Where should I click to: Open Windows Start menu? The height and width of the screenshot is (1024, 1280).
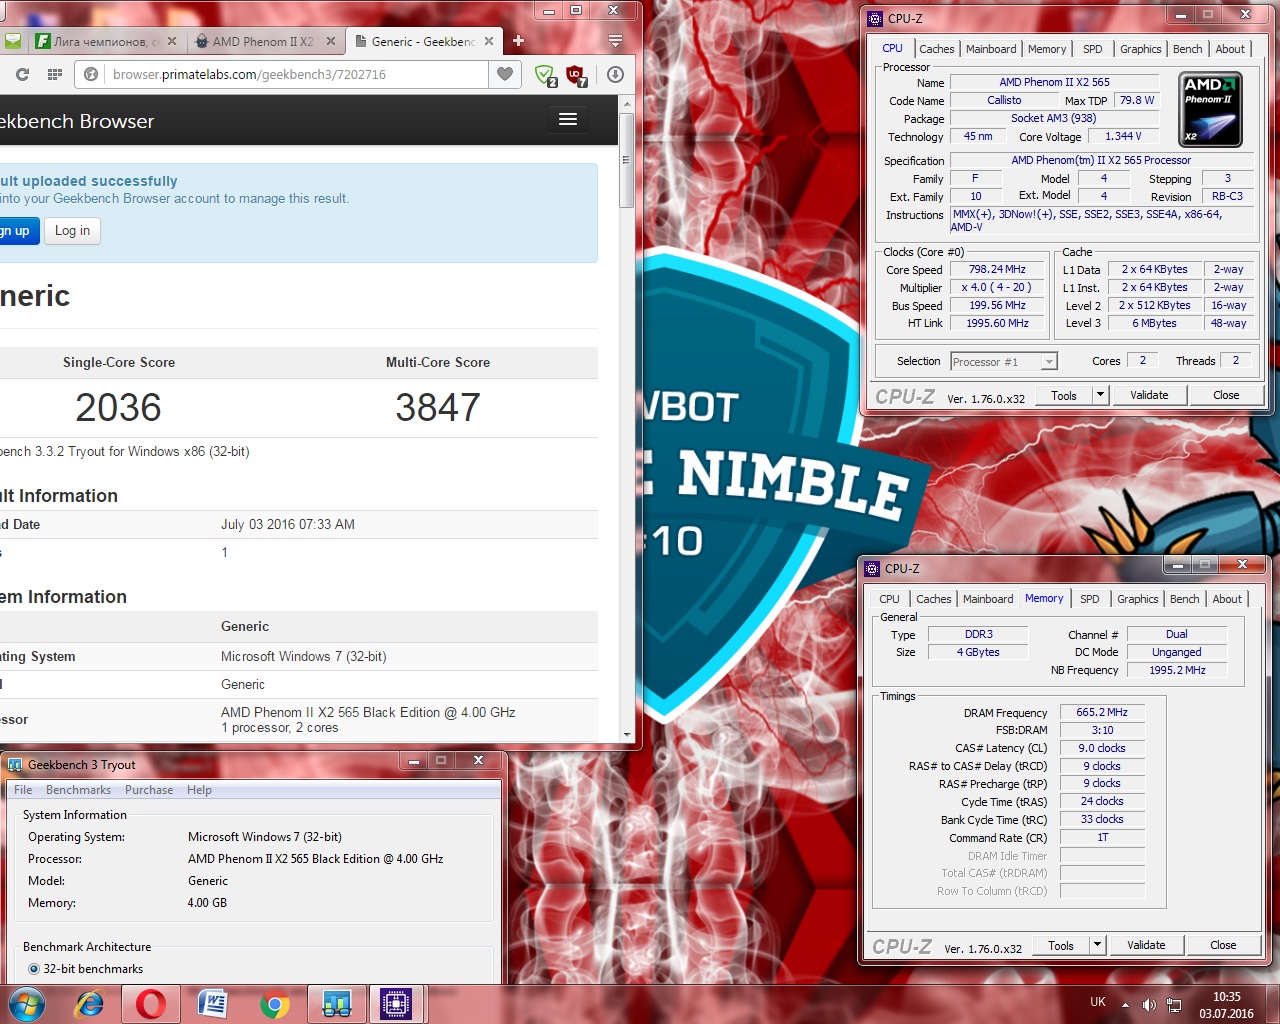click(27, 1004)
